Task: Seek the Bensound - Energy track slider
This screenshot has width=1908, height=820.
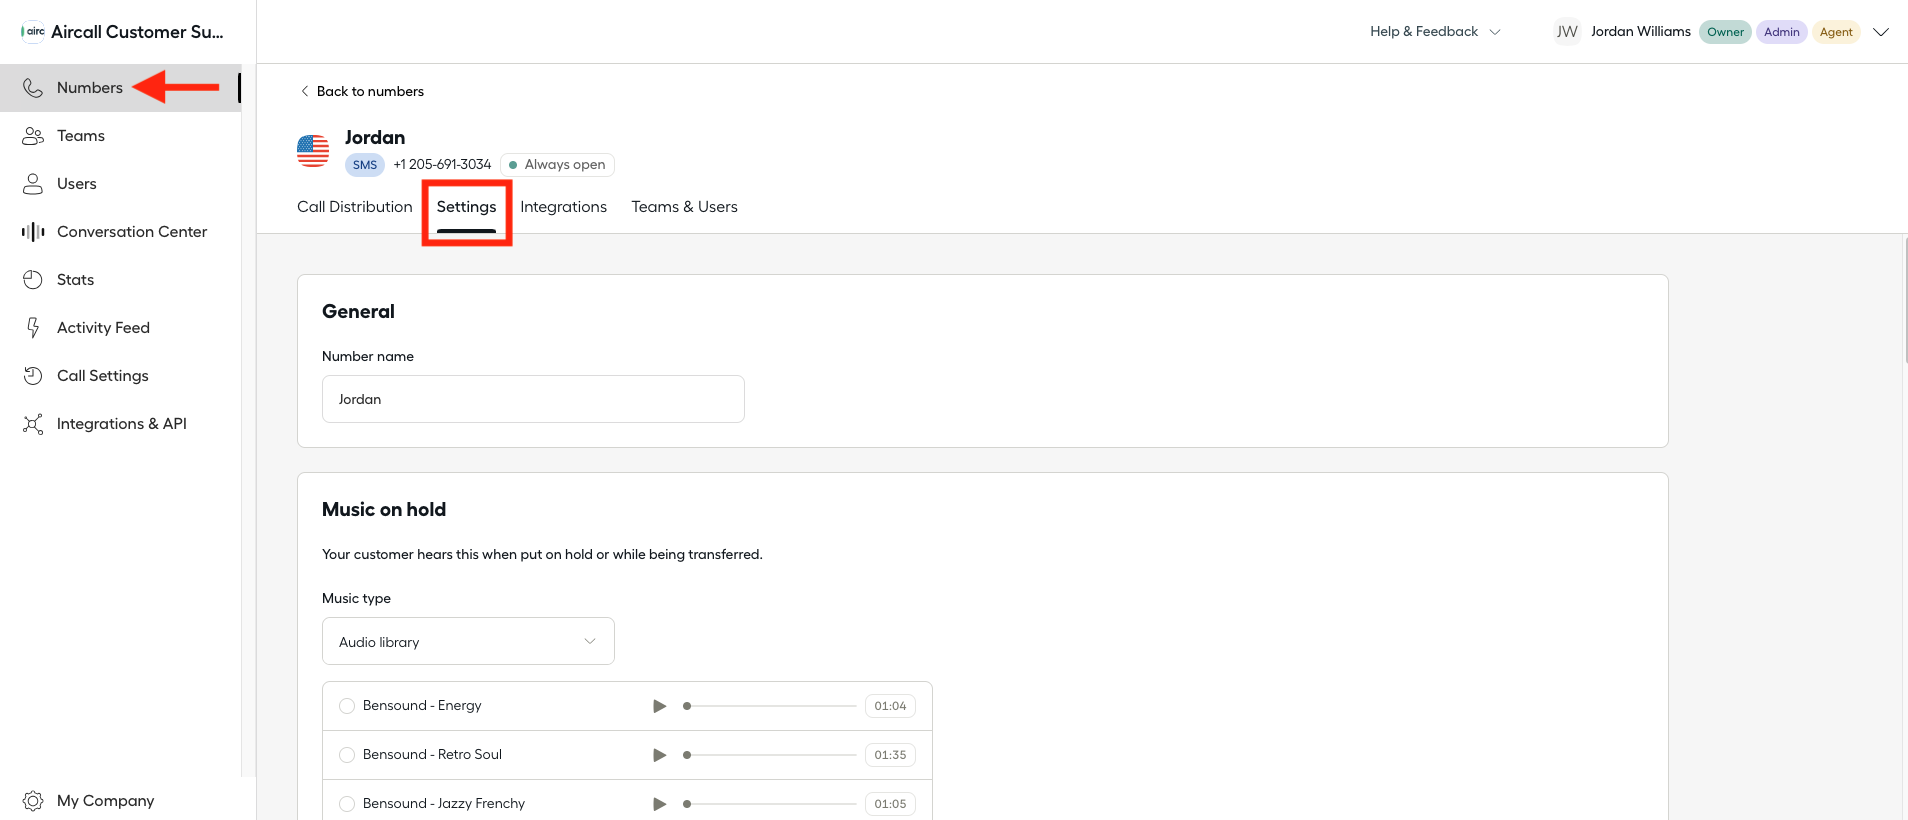Action: [770, 706]
